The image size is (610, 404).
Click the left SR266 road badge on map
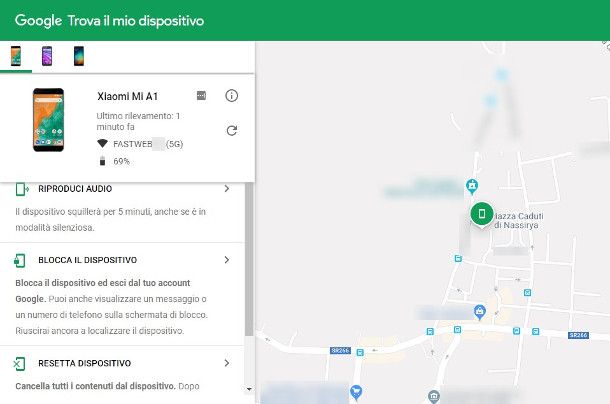340,351
